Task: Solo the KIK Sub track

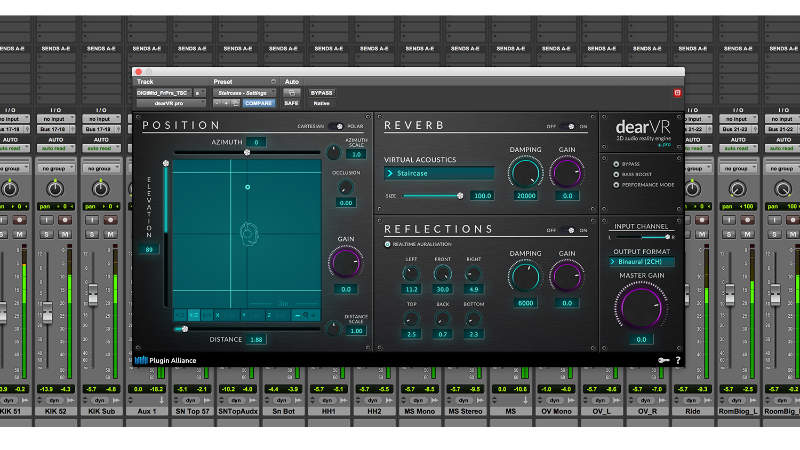Action: tap(92, 234)
